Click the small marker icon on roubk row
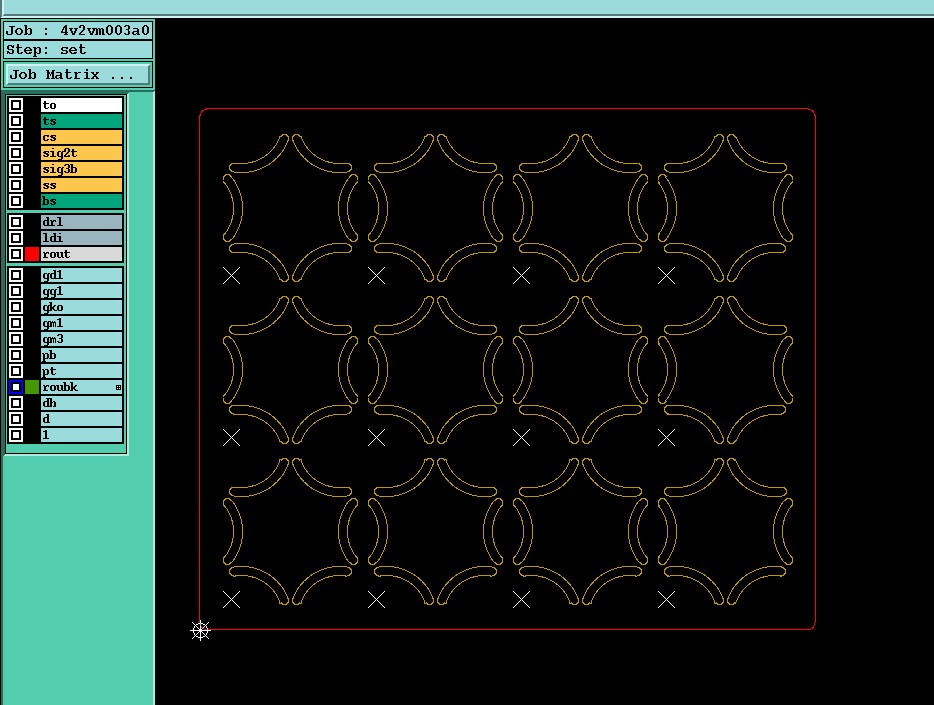This screenshot has height=705, width=934. pyautogui.click(x=119, y=388)
